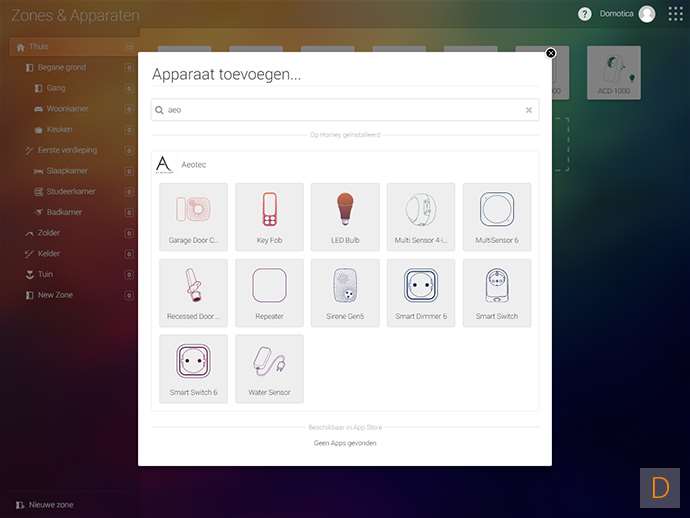Click the Zones & Apparaten title

click(75, 15)
